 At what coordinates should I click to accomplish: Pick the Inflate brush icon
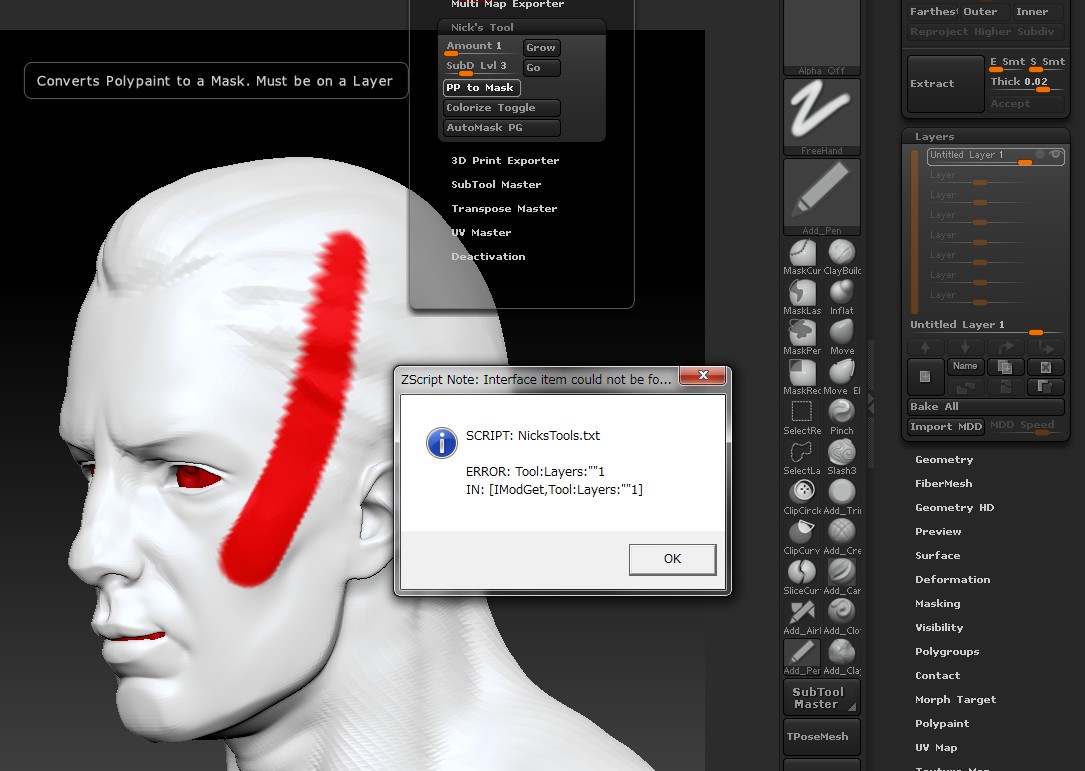(842, 292)
